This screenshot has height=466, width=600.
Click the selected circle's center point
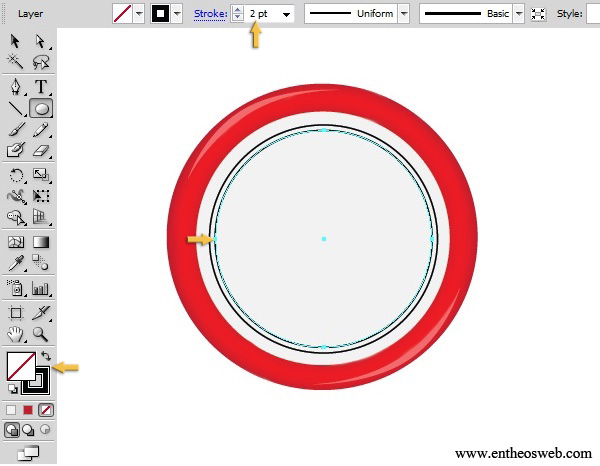click(x=324, y=239)
